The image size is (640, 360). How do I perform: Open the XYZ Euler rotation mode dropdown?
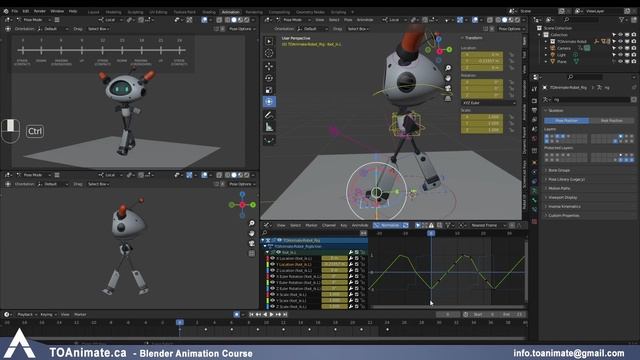tap(488, 103)
